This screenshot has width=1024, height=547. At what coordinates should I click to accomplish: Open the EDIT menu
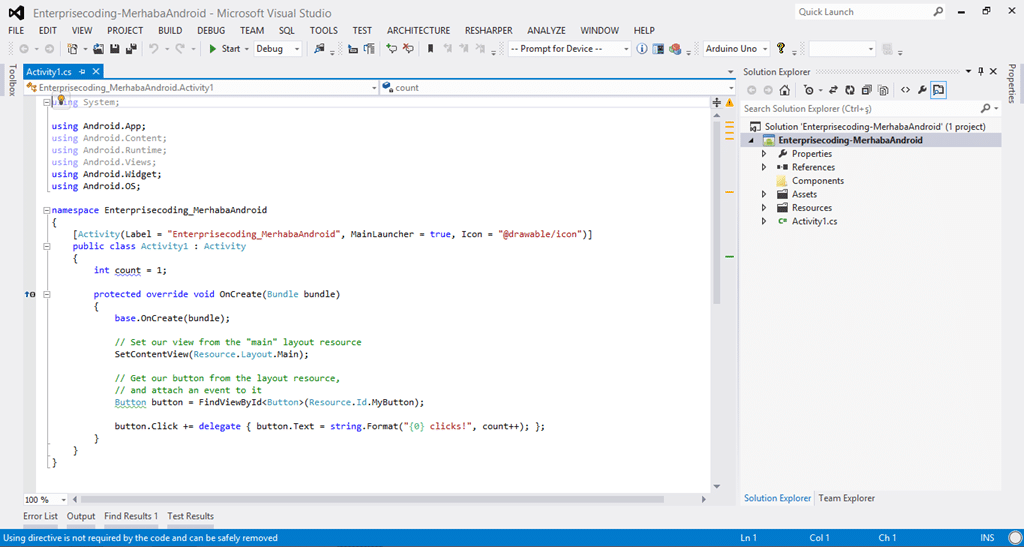tap(48, 31)
